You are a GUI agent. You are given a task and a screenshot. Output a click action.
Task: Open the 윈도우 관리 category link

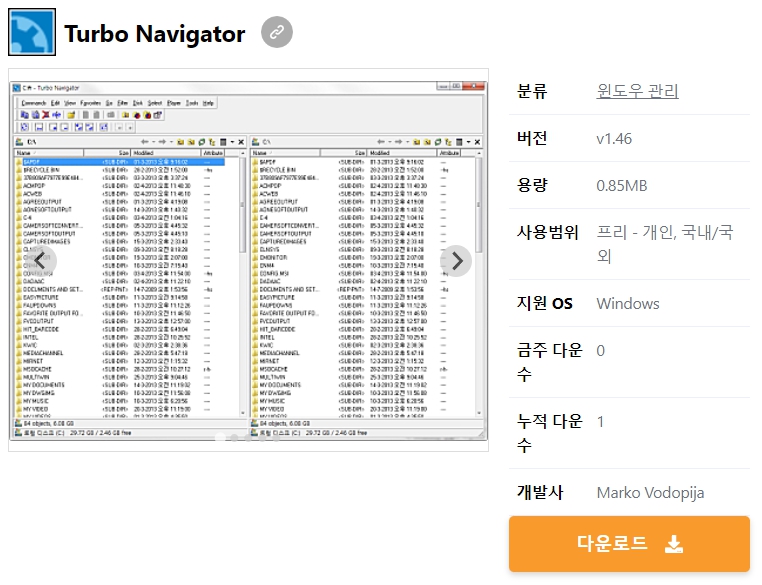coord(637,91)
